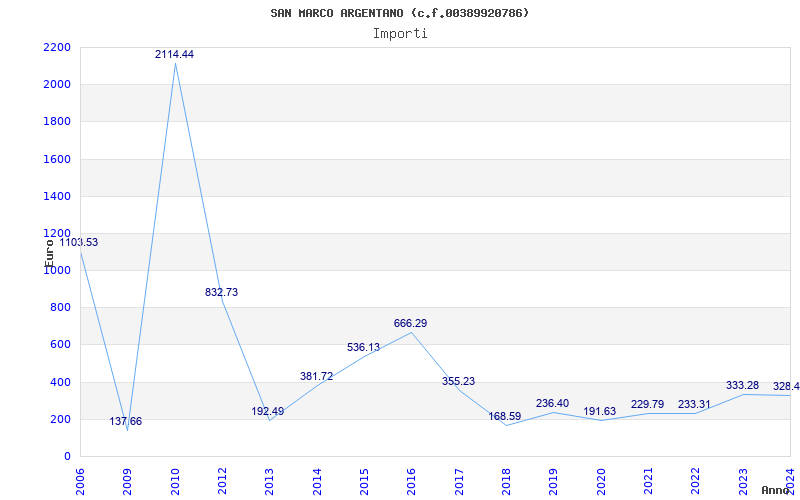Click the 2018 year axis label

click(x=506, y=482)
